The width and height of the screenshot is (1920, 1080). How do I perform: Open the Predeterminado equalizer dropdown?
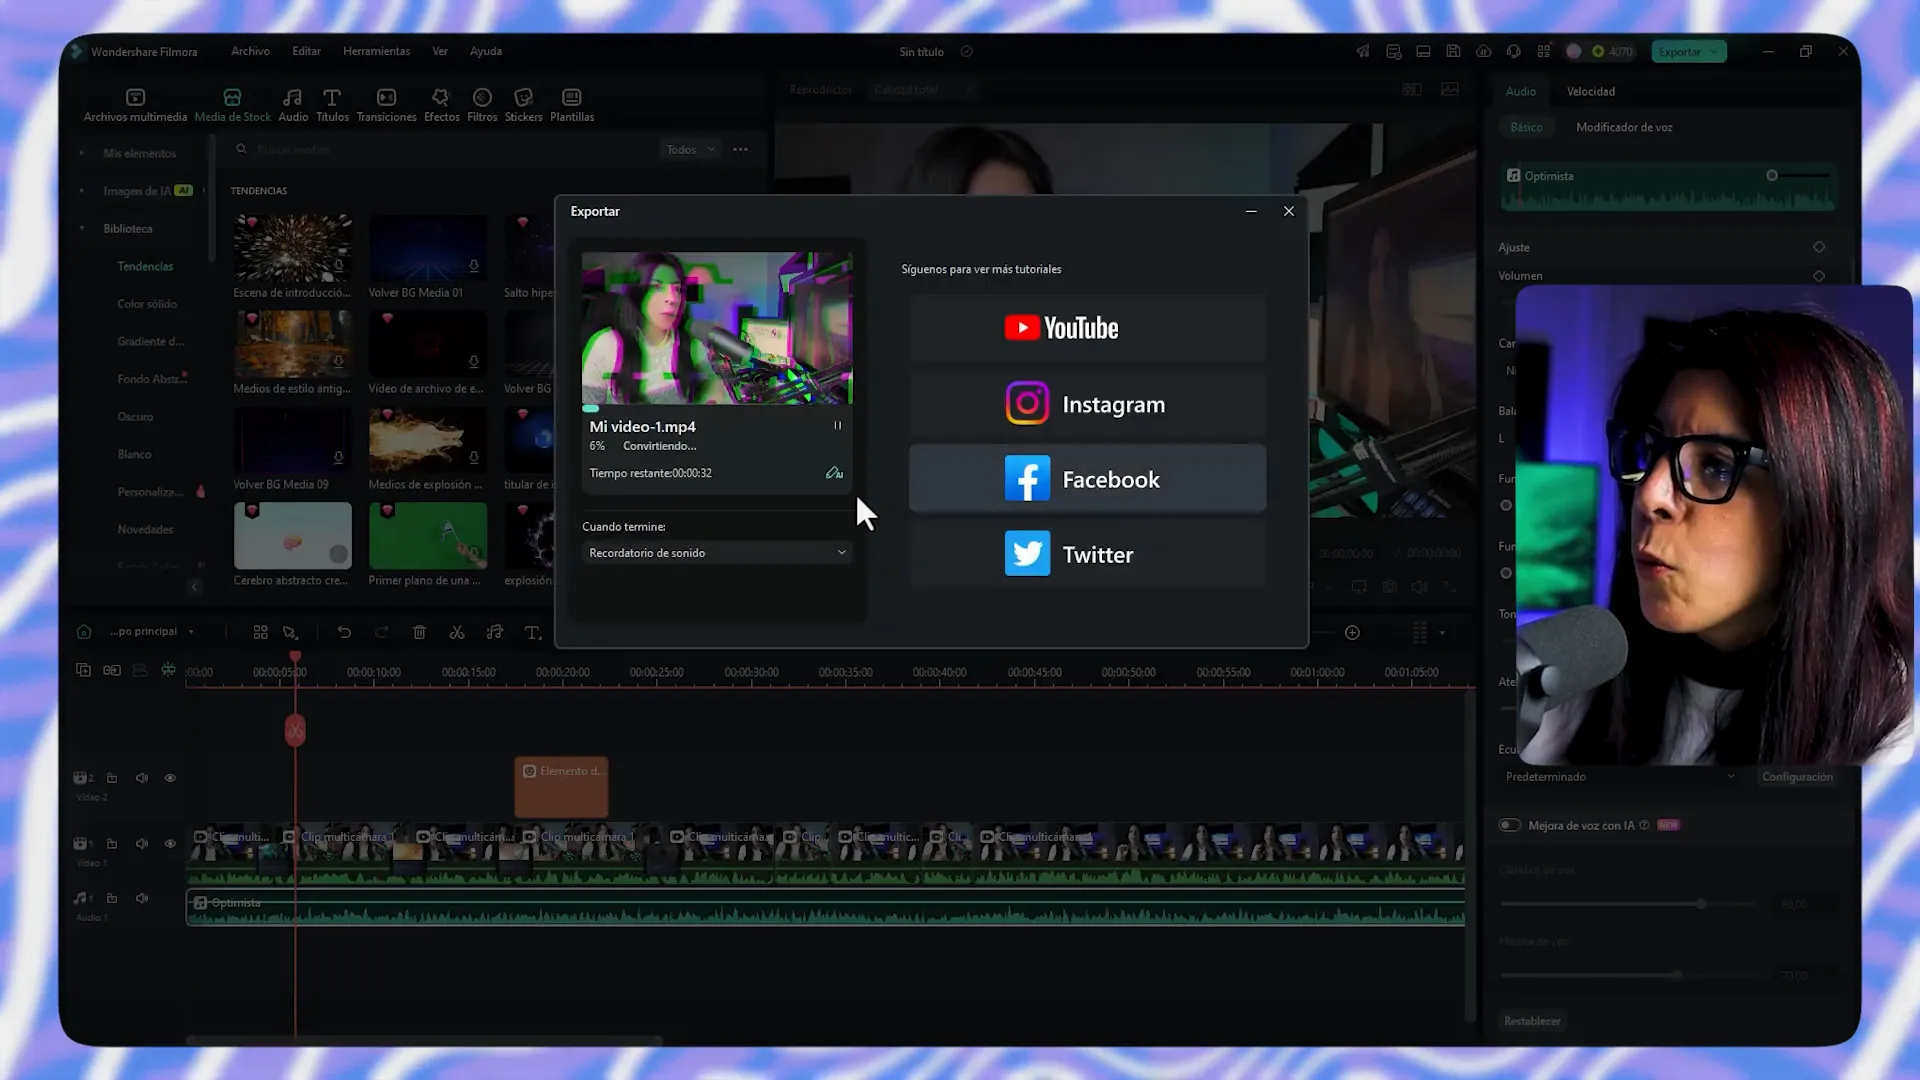coord(1620,777)
